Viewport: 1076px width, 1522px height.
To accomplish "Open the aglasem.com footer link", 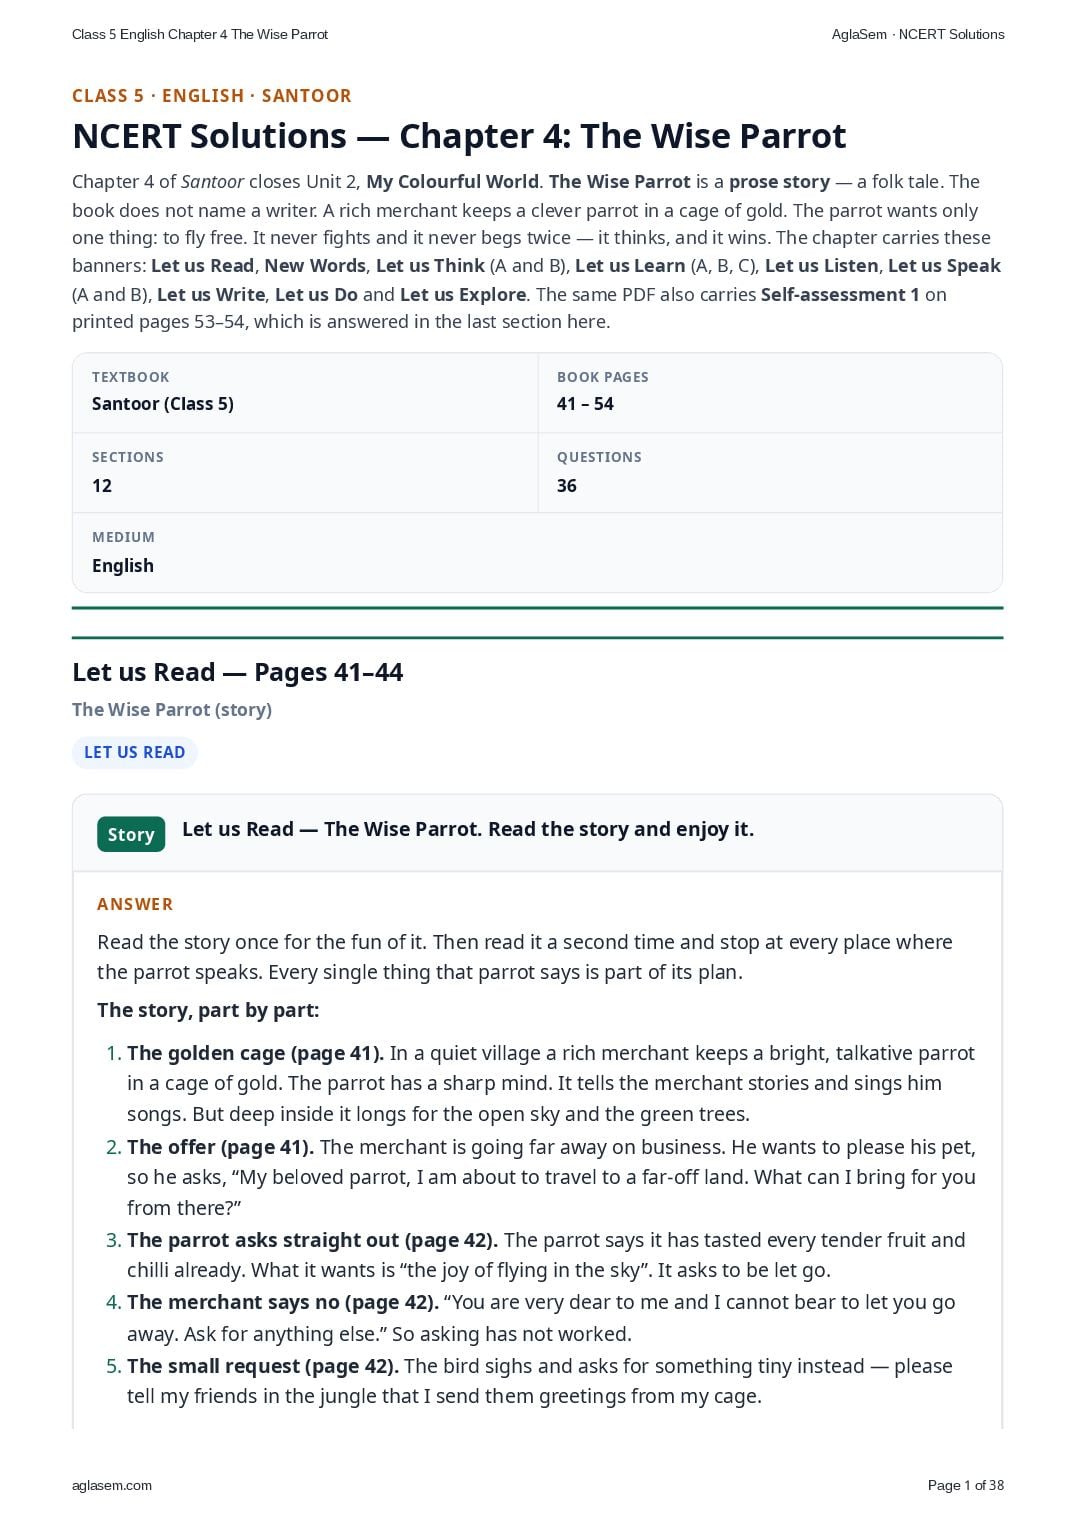I will (x=112, y=1485).
